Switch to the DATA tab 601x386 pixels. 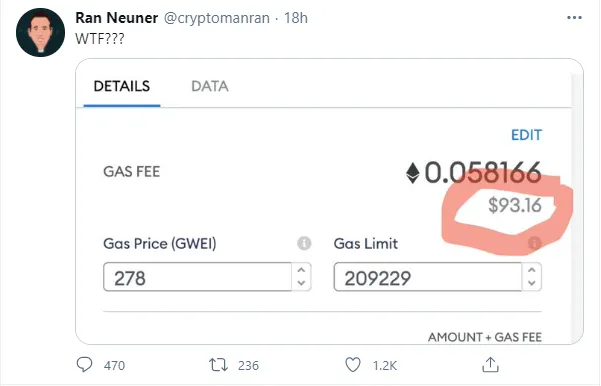(x=210, y=86)
